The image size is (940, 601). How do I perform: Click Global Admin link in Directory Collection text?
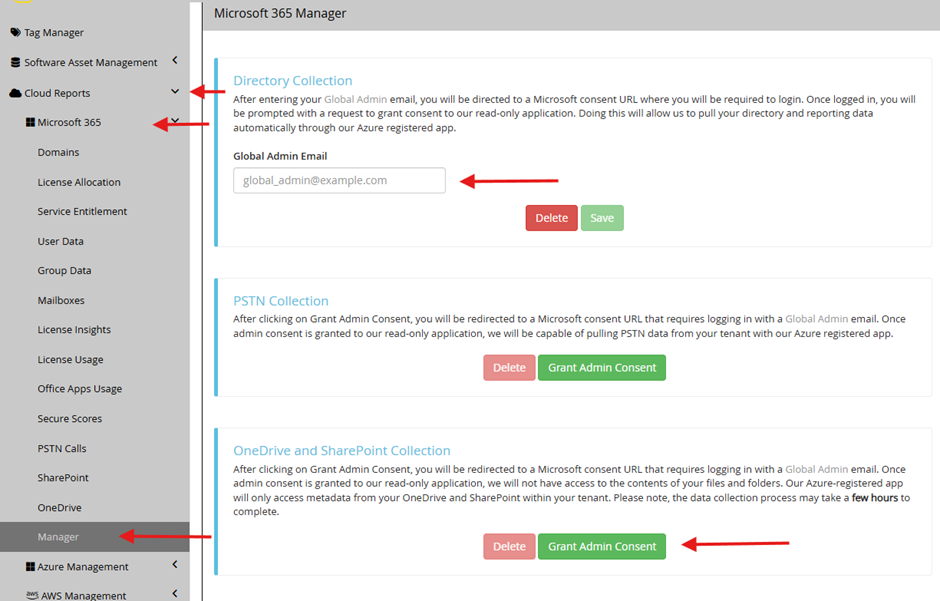(x=355, y=99)
